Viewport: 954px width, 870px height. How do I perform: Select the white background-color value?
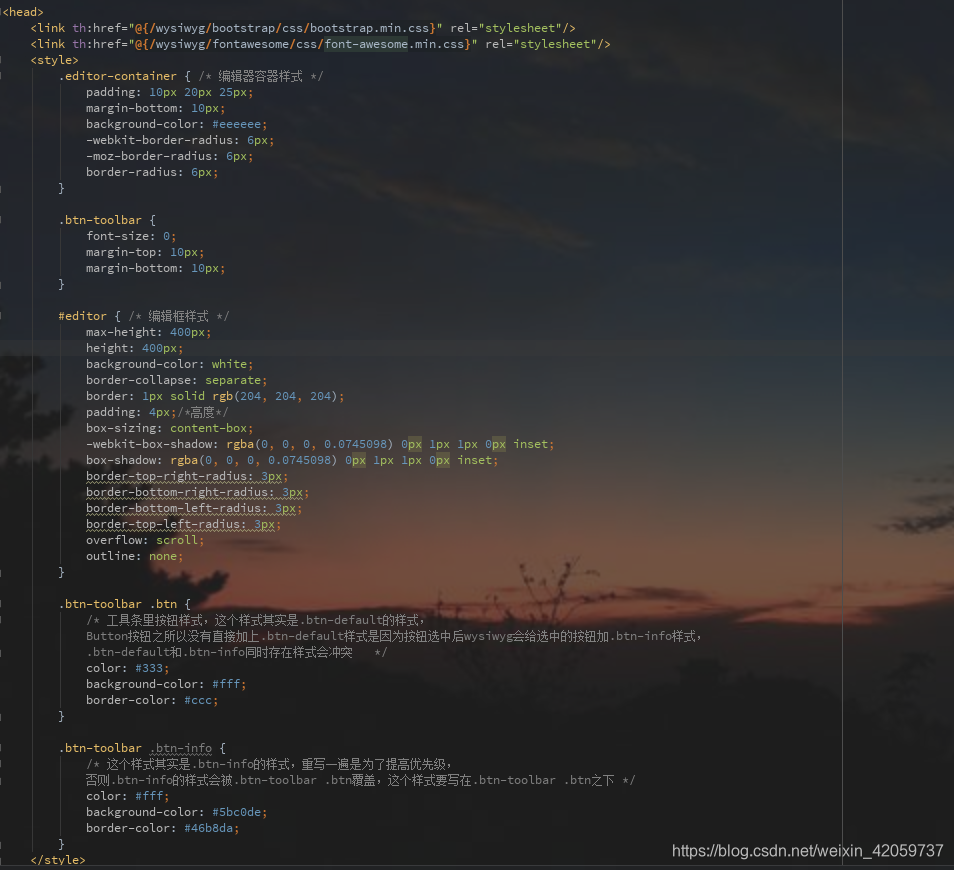229,364
